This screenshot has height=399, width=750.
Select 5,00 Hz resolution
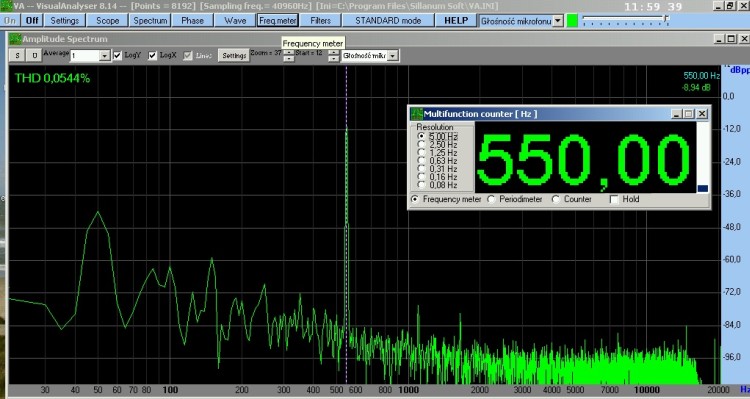pyautogui.click(x=421, y=136)
